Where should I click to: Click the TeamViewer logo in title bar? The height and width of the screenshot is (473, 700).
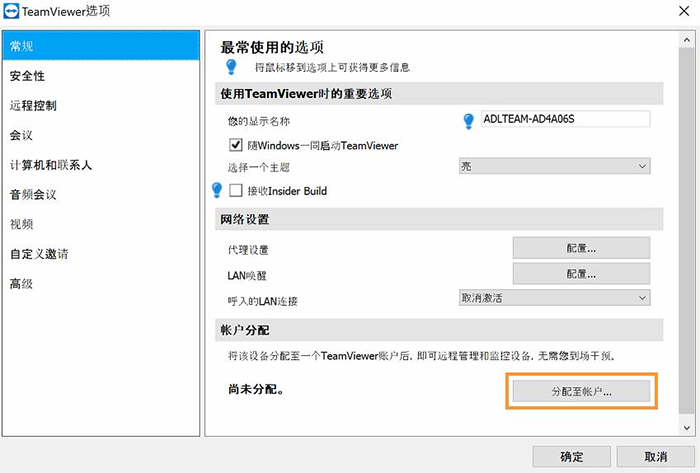click(x=11, y=11)
